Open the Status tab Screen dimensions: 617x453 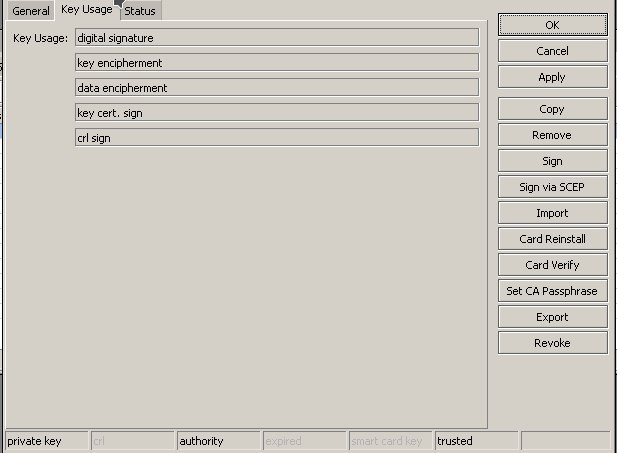click(x=140, y=11)
